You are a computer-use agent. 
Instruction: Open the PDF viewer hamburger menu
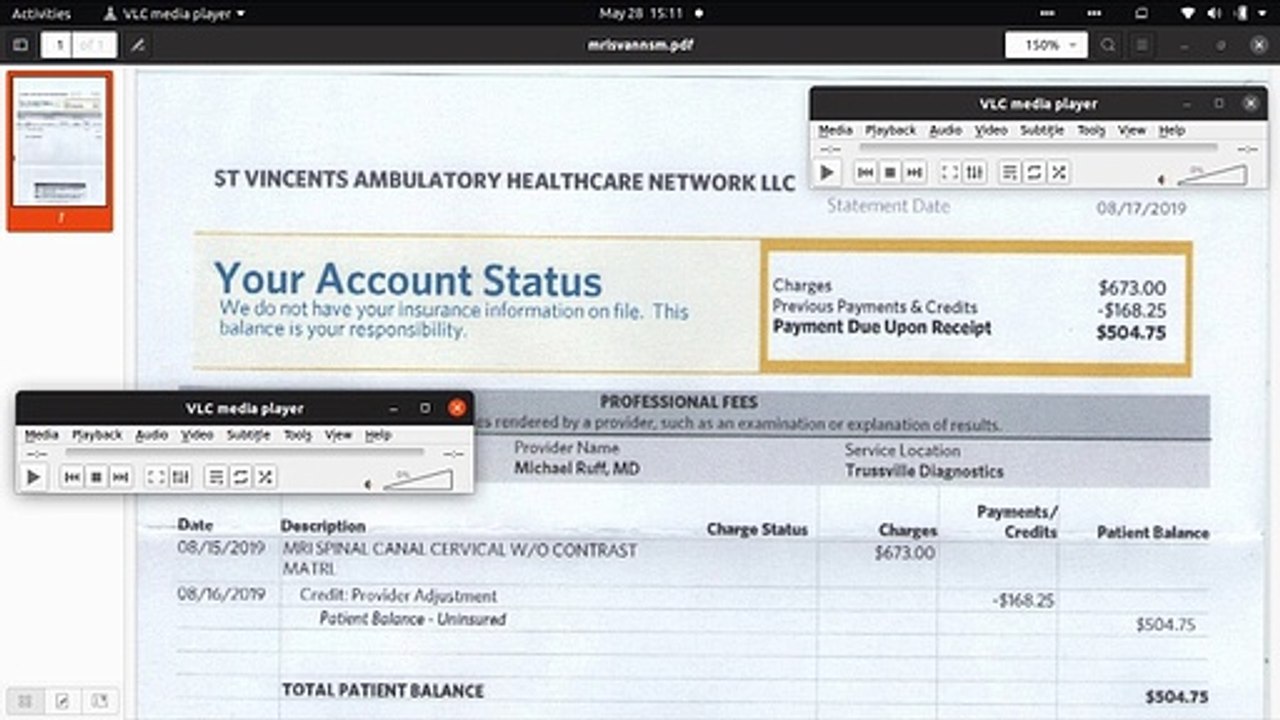1141,45
